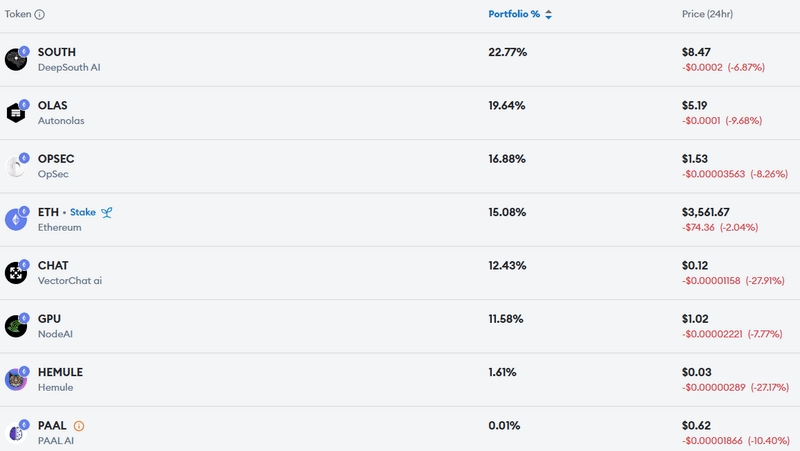Click the OLAS 19.64% portfolio value
Viewport: 800px width, 451px height.
tap(507, 106)
